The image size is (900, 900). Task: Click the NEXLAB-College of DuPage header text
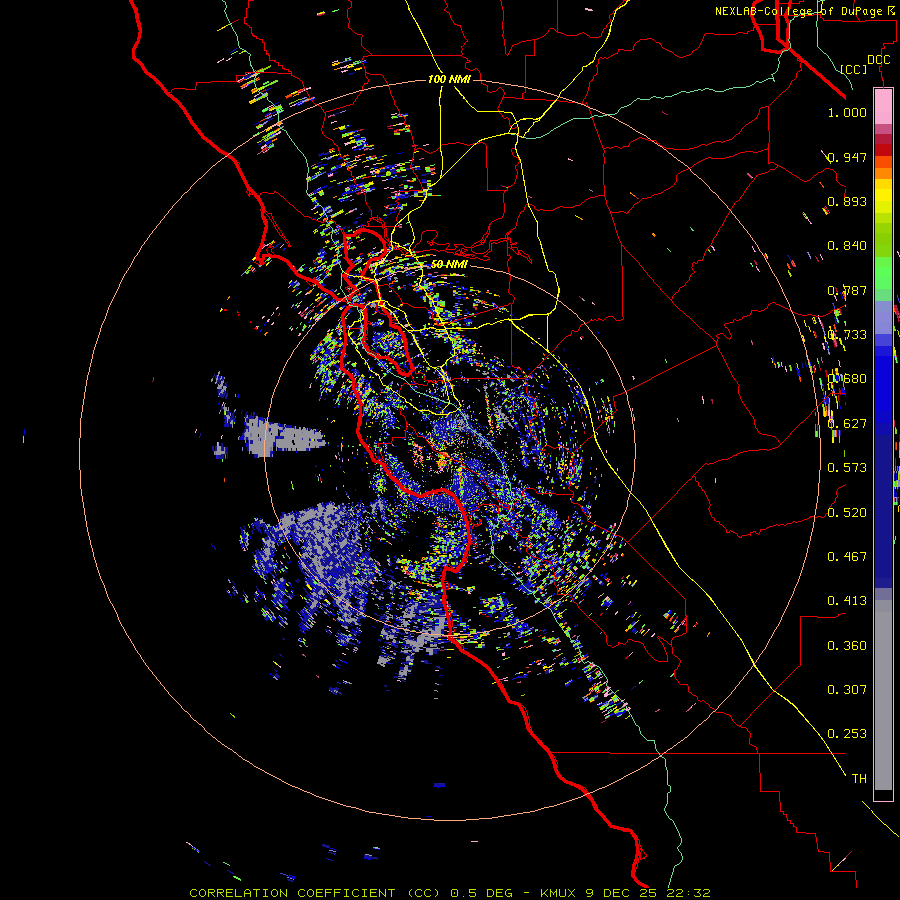pyautogui.click(x=807, y=11)
